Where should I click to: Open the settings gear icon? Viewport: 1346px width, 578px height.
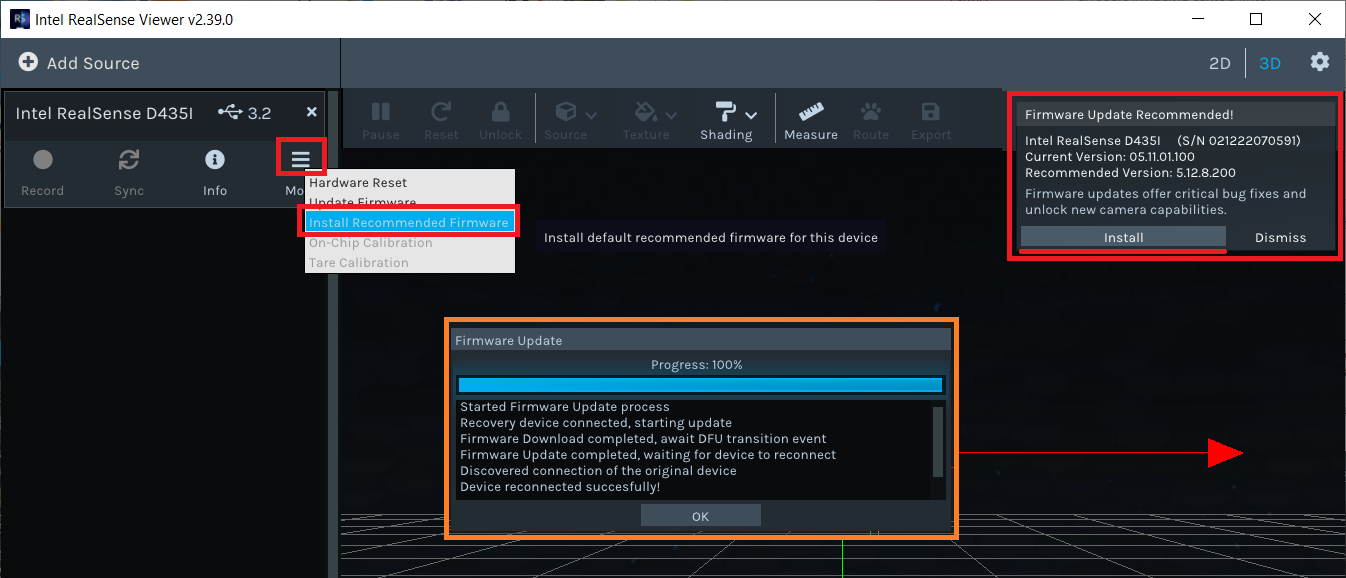pos(1320,62)
